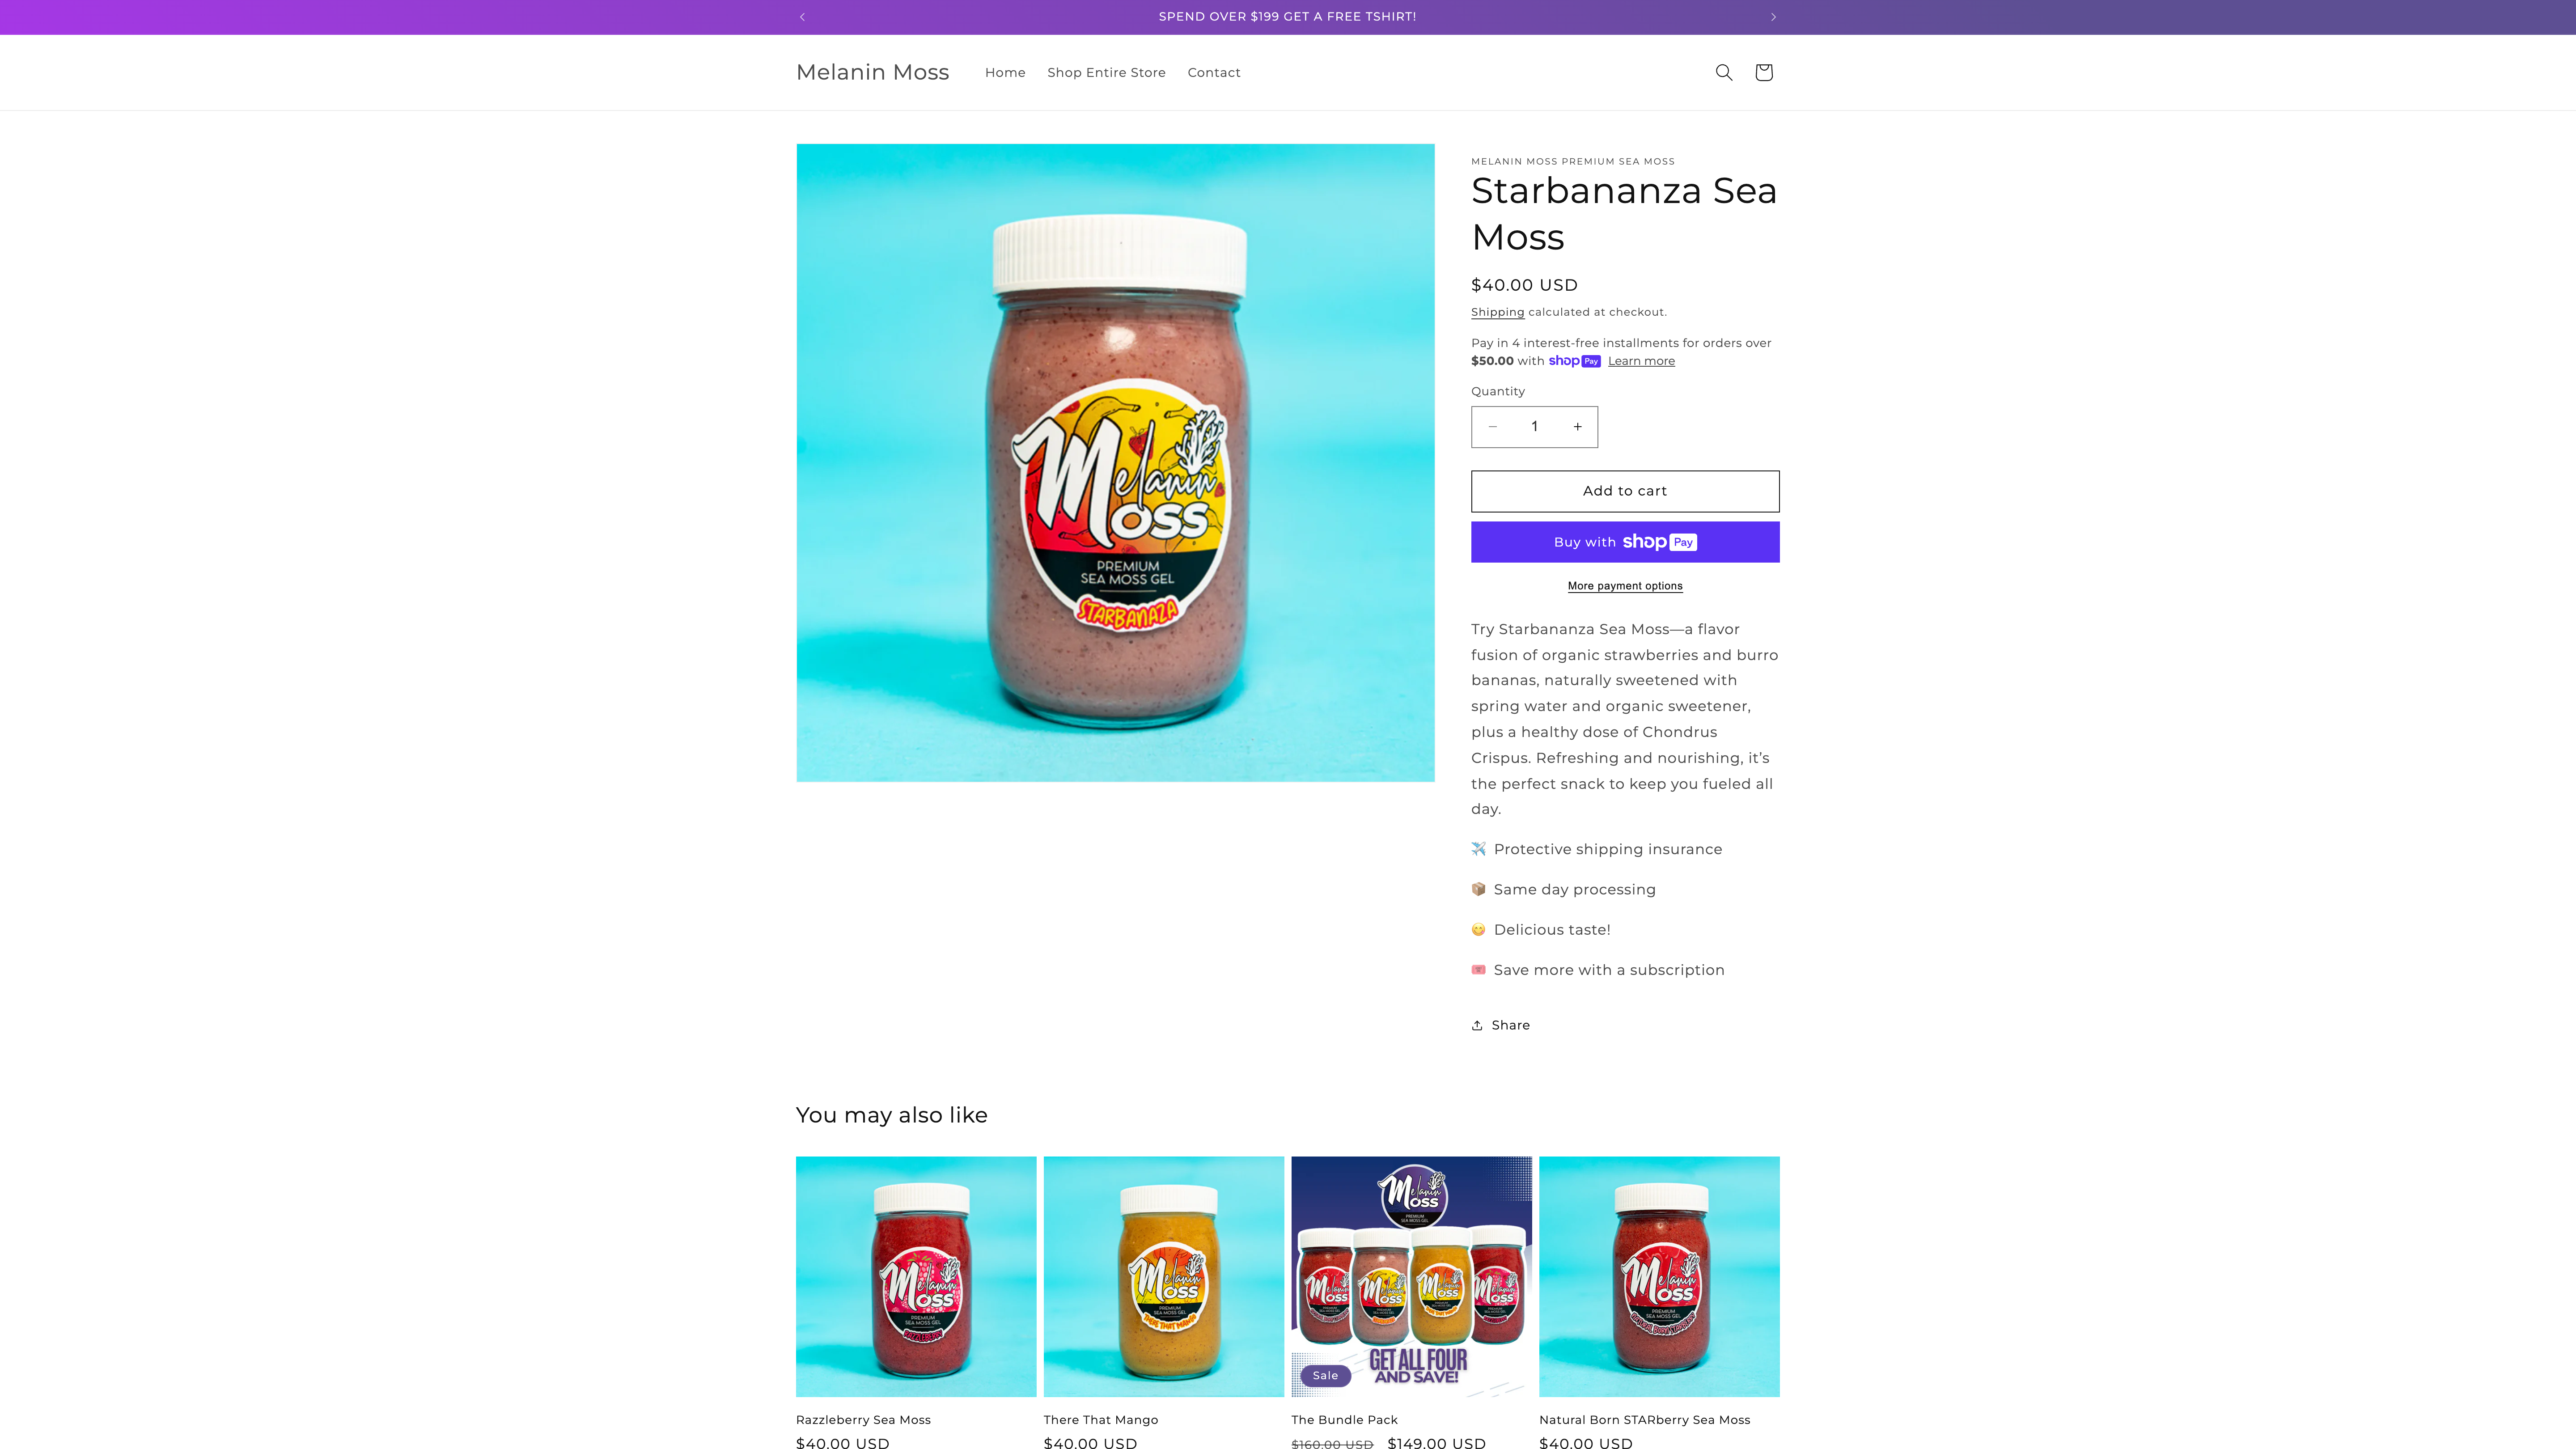The height and width of the screenshot is (1449, 2576).
Task: Open the Shop Entire Store menu
Action: (x=1106, y=72)
